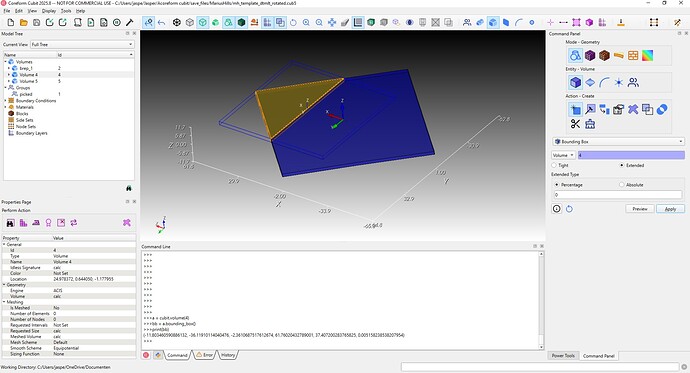Image resolution: width=690 pixels, height=373 pixels.
Task: Click the Zoom In magnifier icon
Action: [x=306, y=22]
